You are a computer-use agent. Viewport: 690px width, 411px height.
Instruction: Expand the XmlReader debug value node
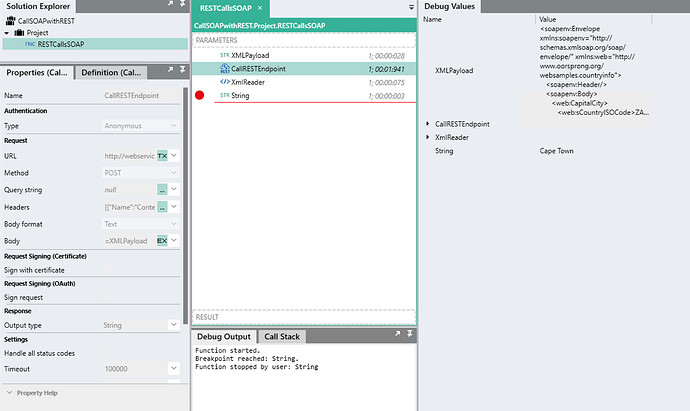(x=428, y=137)
